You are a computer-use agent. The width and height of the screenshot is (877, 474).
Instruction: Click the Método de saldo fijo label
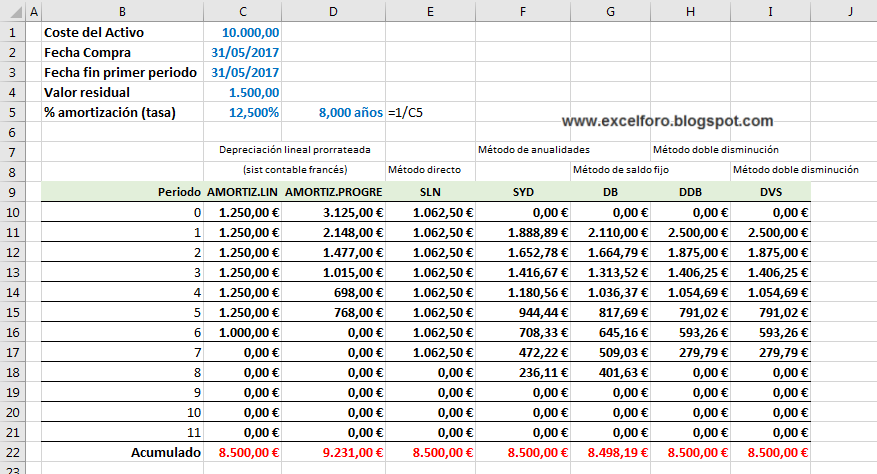[621, 170]
